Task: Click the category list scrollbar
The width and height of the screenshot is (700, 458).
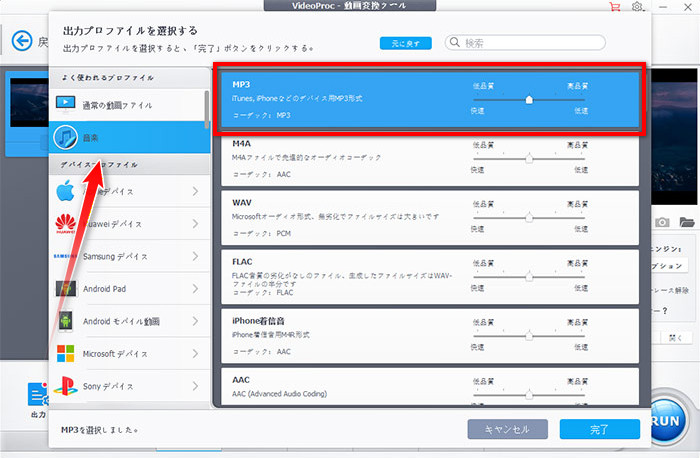Action: click(207, 109)
